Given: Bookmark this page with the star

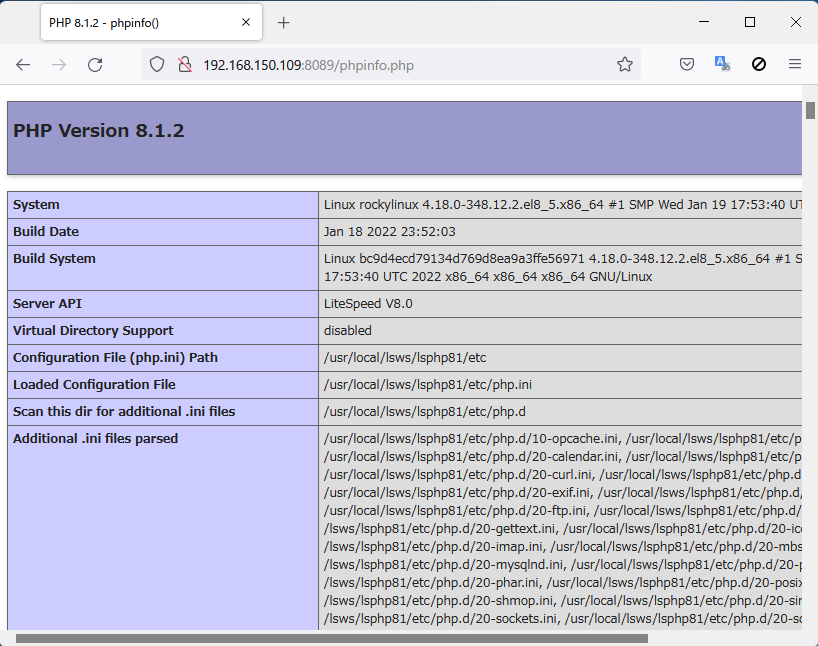Looking at the screenshot, I should coord(625,65).
